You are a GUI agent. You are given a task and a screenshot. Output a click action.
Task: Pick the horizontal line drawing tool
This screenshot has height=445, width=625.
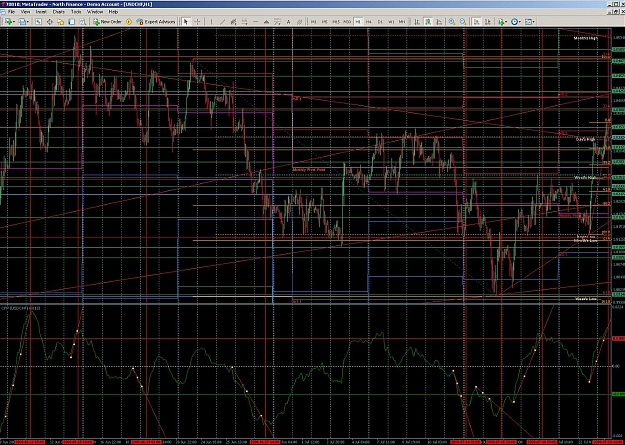coord(256,22)
